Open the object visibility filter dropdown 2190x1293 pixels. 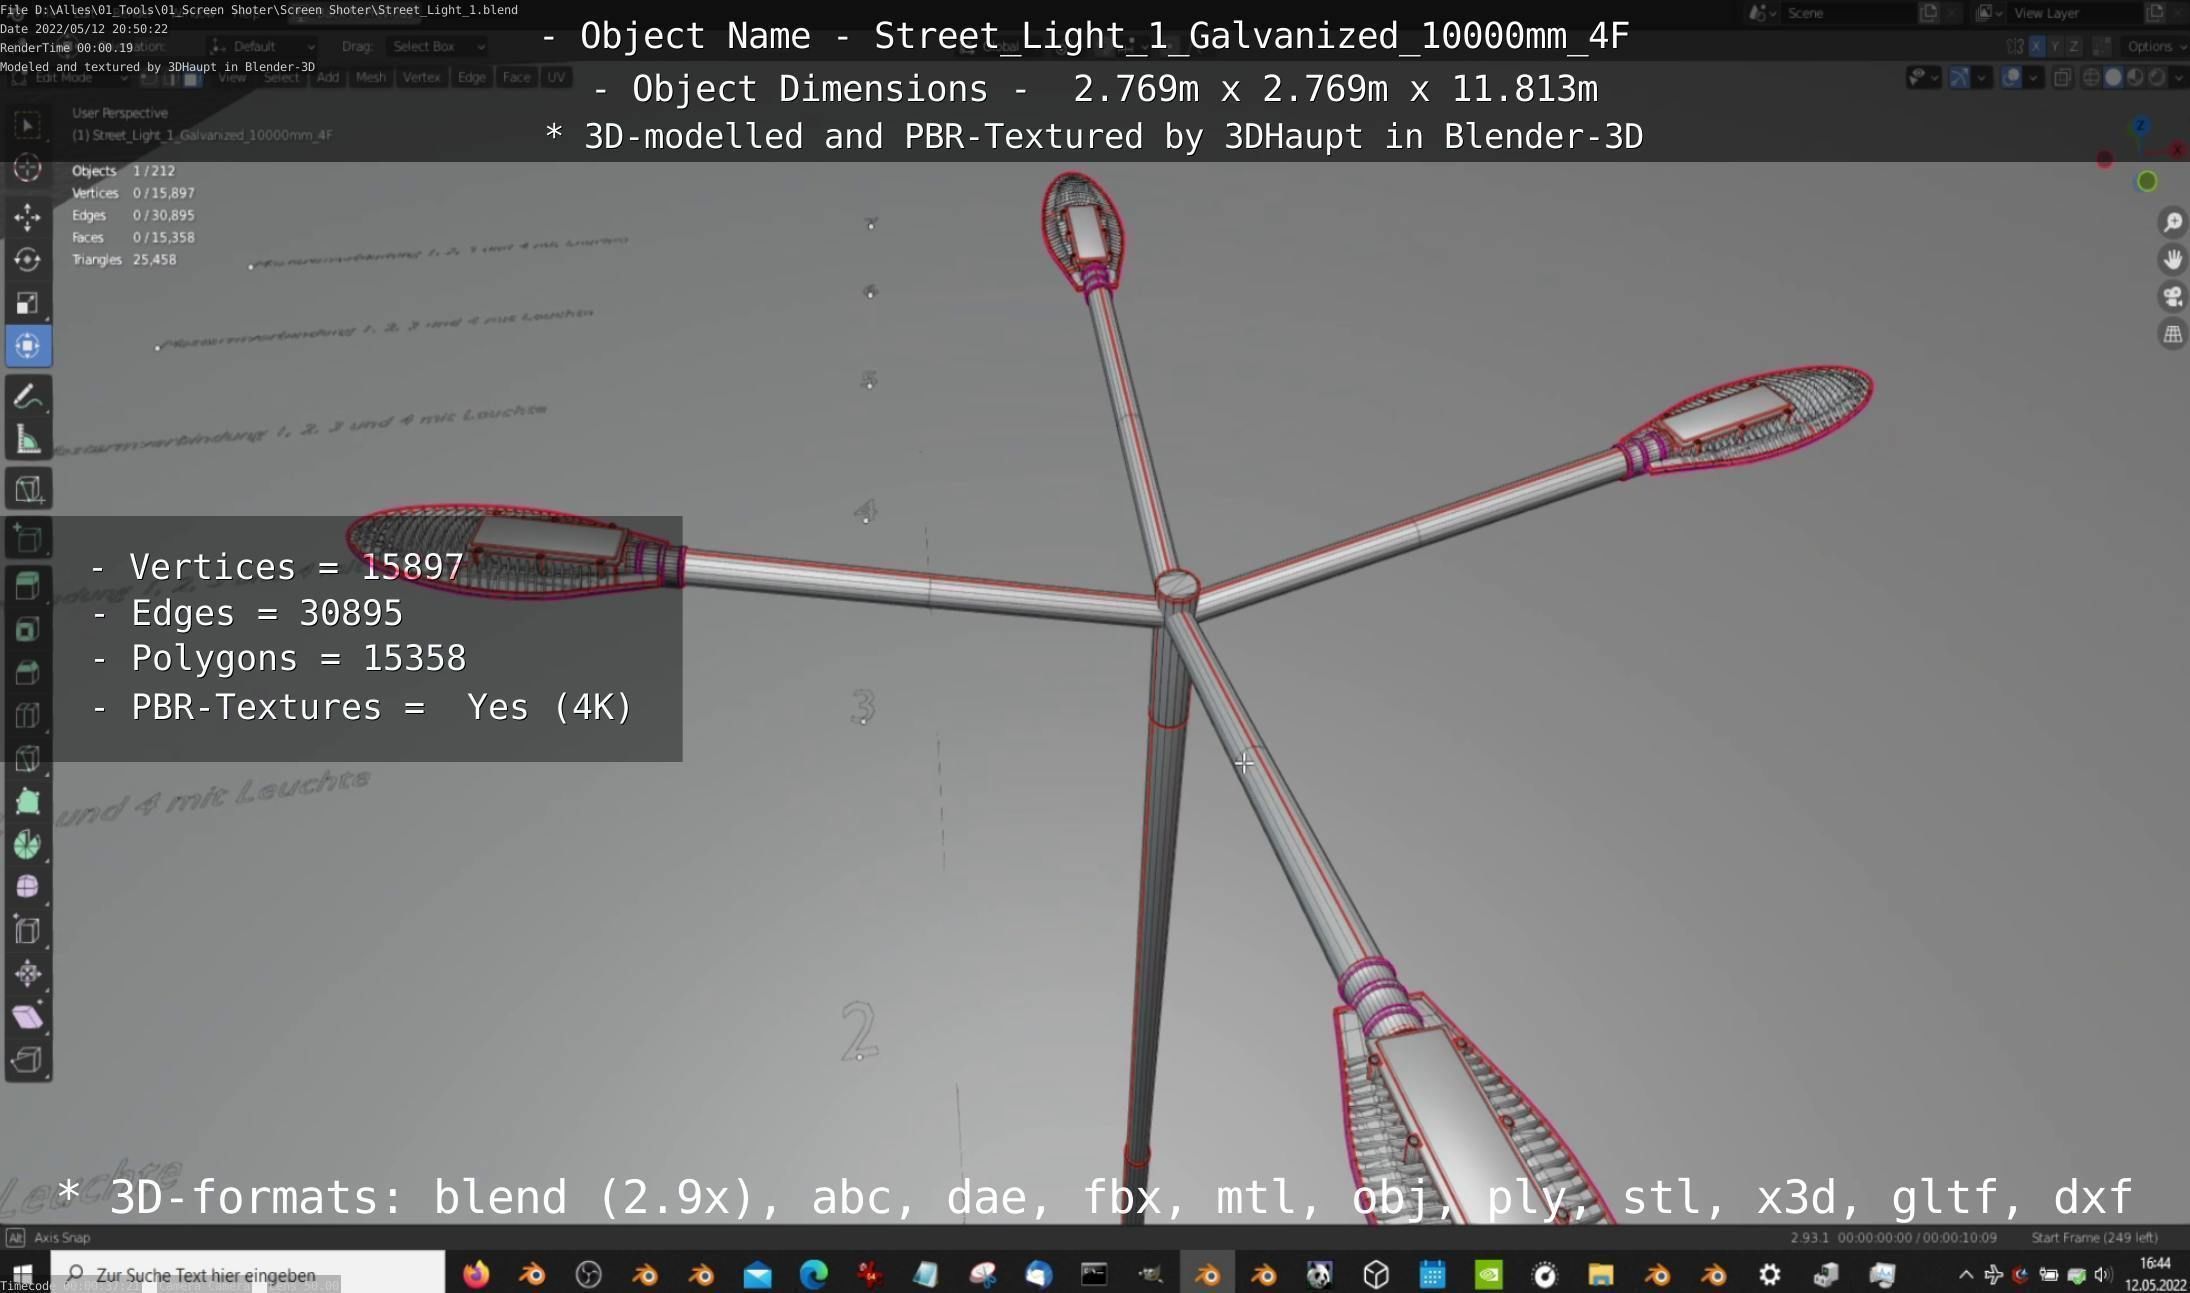[x=1923, y=77]
